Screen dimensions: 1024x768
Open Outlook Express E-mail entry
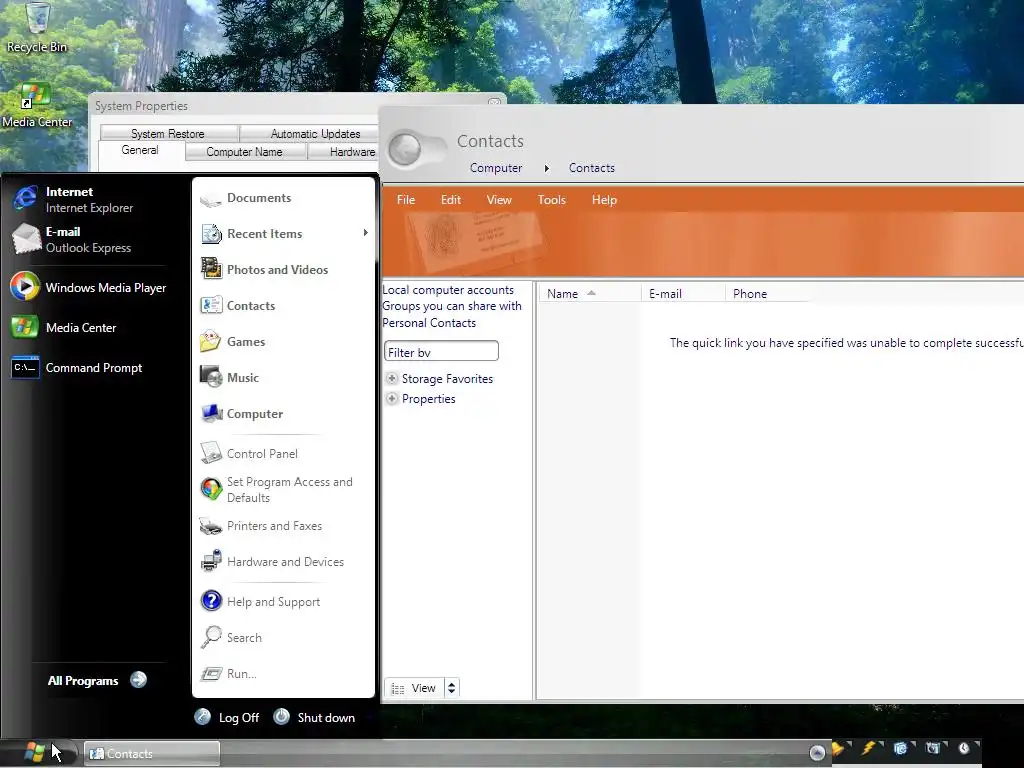(x=89, y=239)
